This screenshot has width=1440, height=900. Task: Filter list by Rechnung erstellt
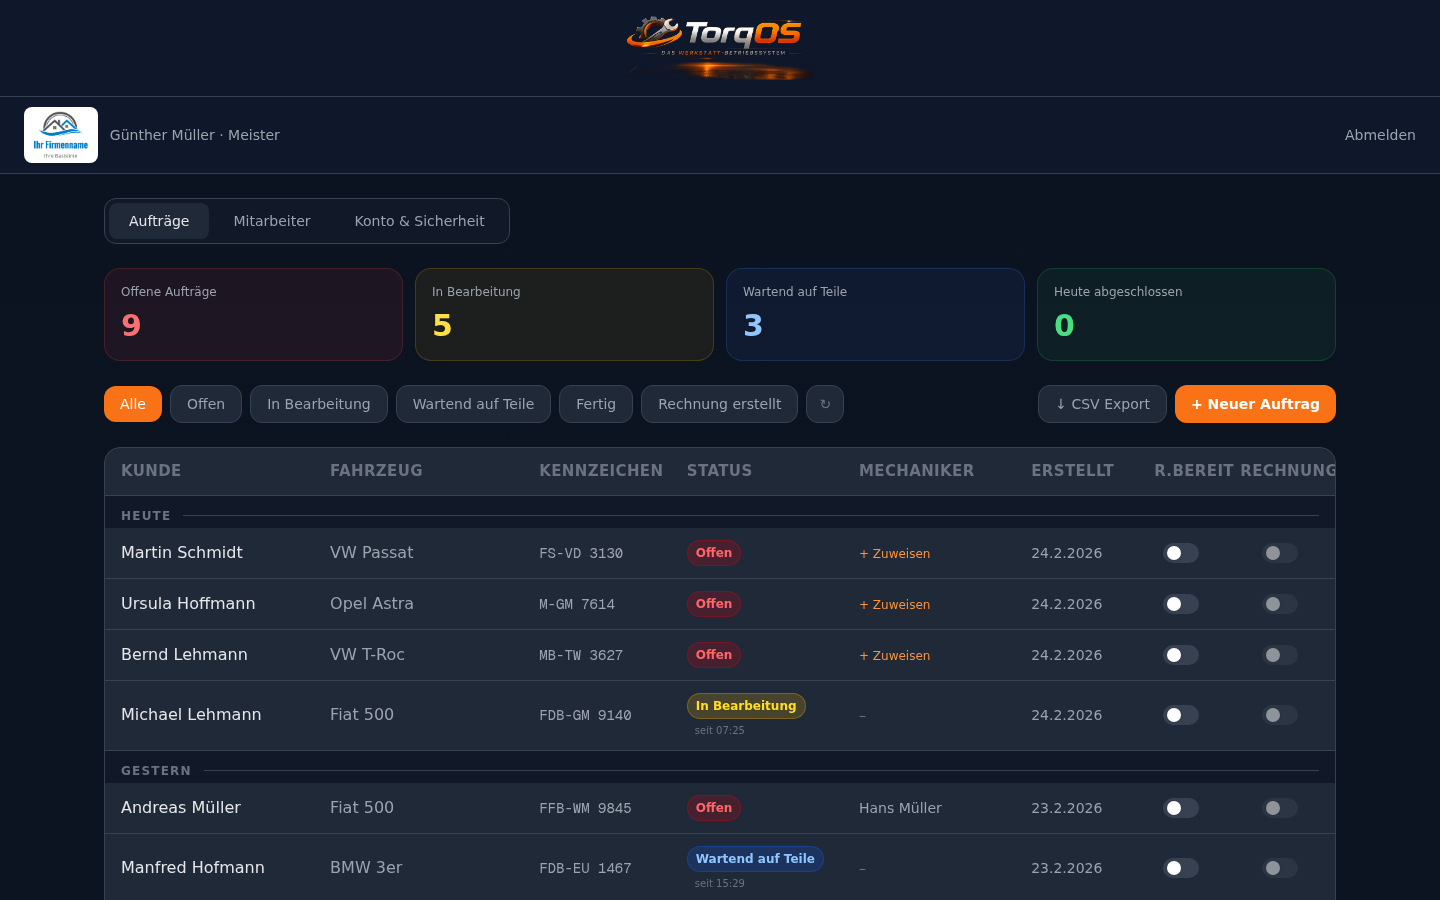pos(719,404)
